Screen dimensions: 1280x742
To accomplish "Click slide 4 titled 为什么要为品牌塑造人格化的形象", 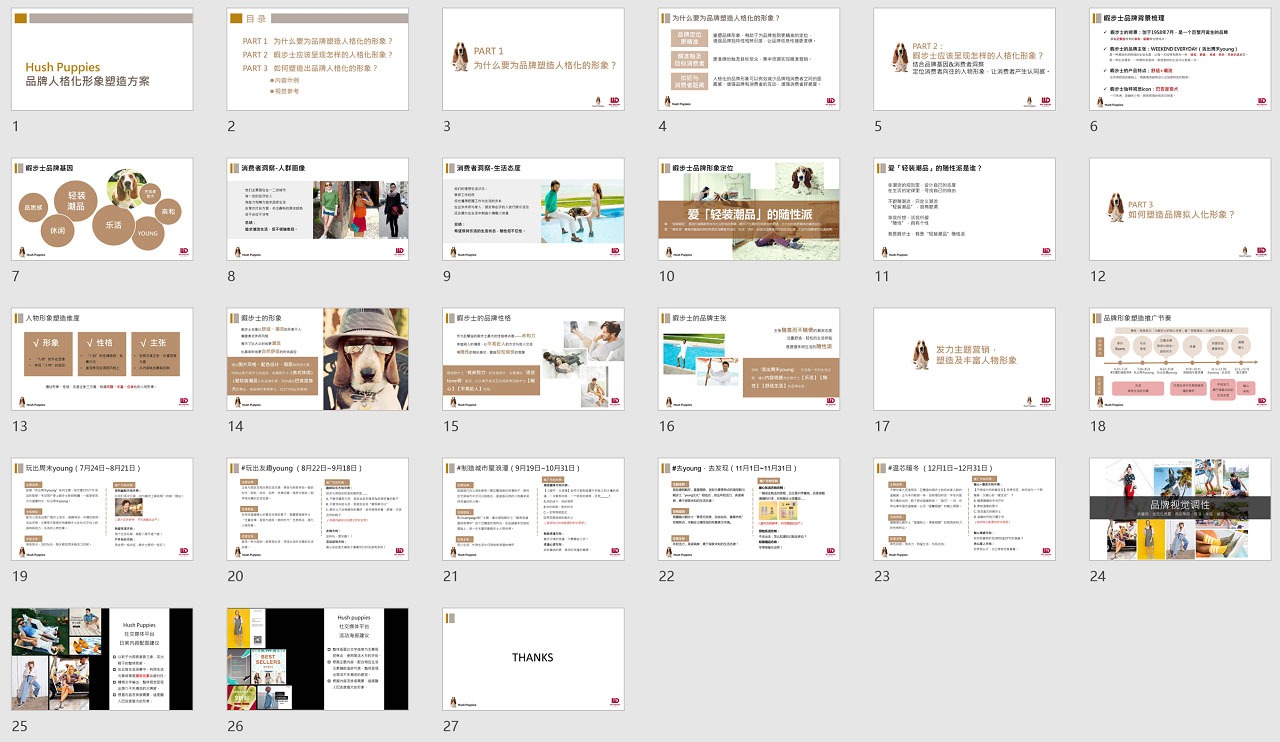I will tap(749, 59).
